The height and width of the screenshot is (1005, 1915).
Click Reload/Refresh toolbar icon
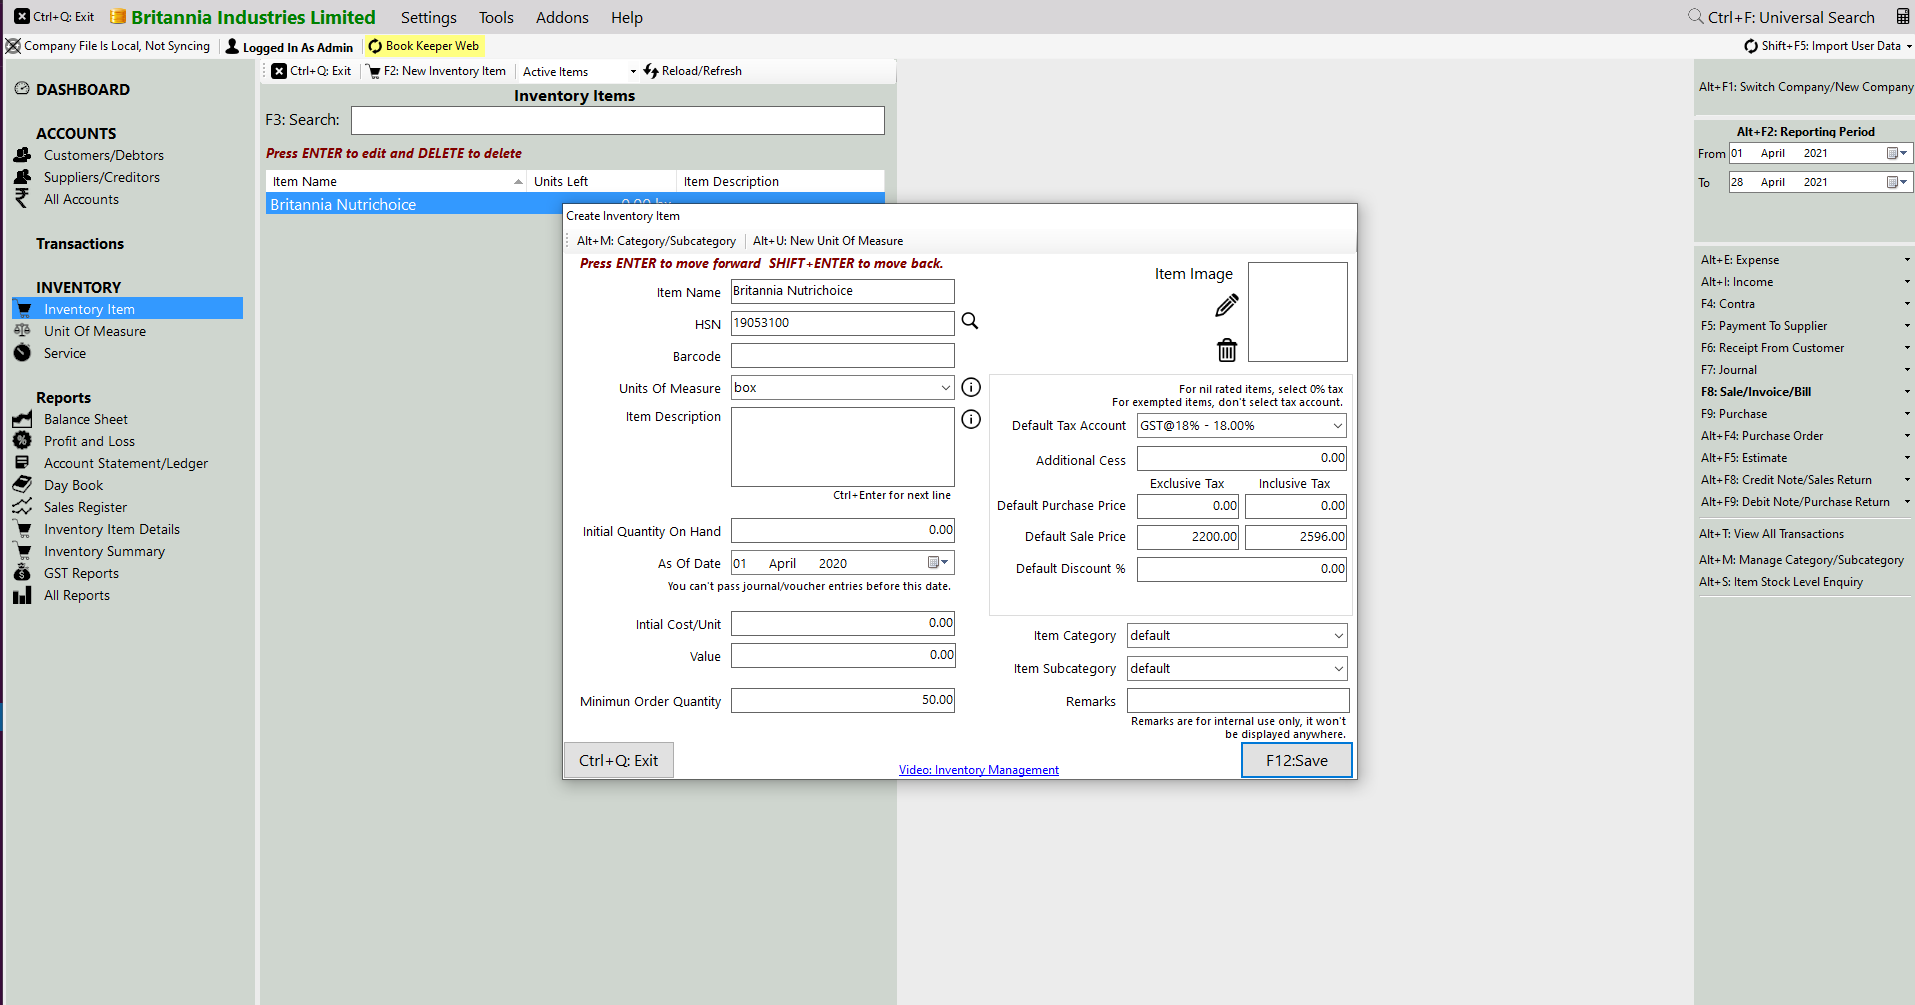[651, 71]
